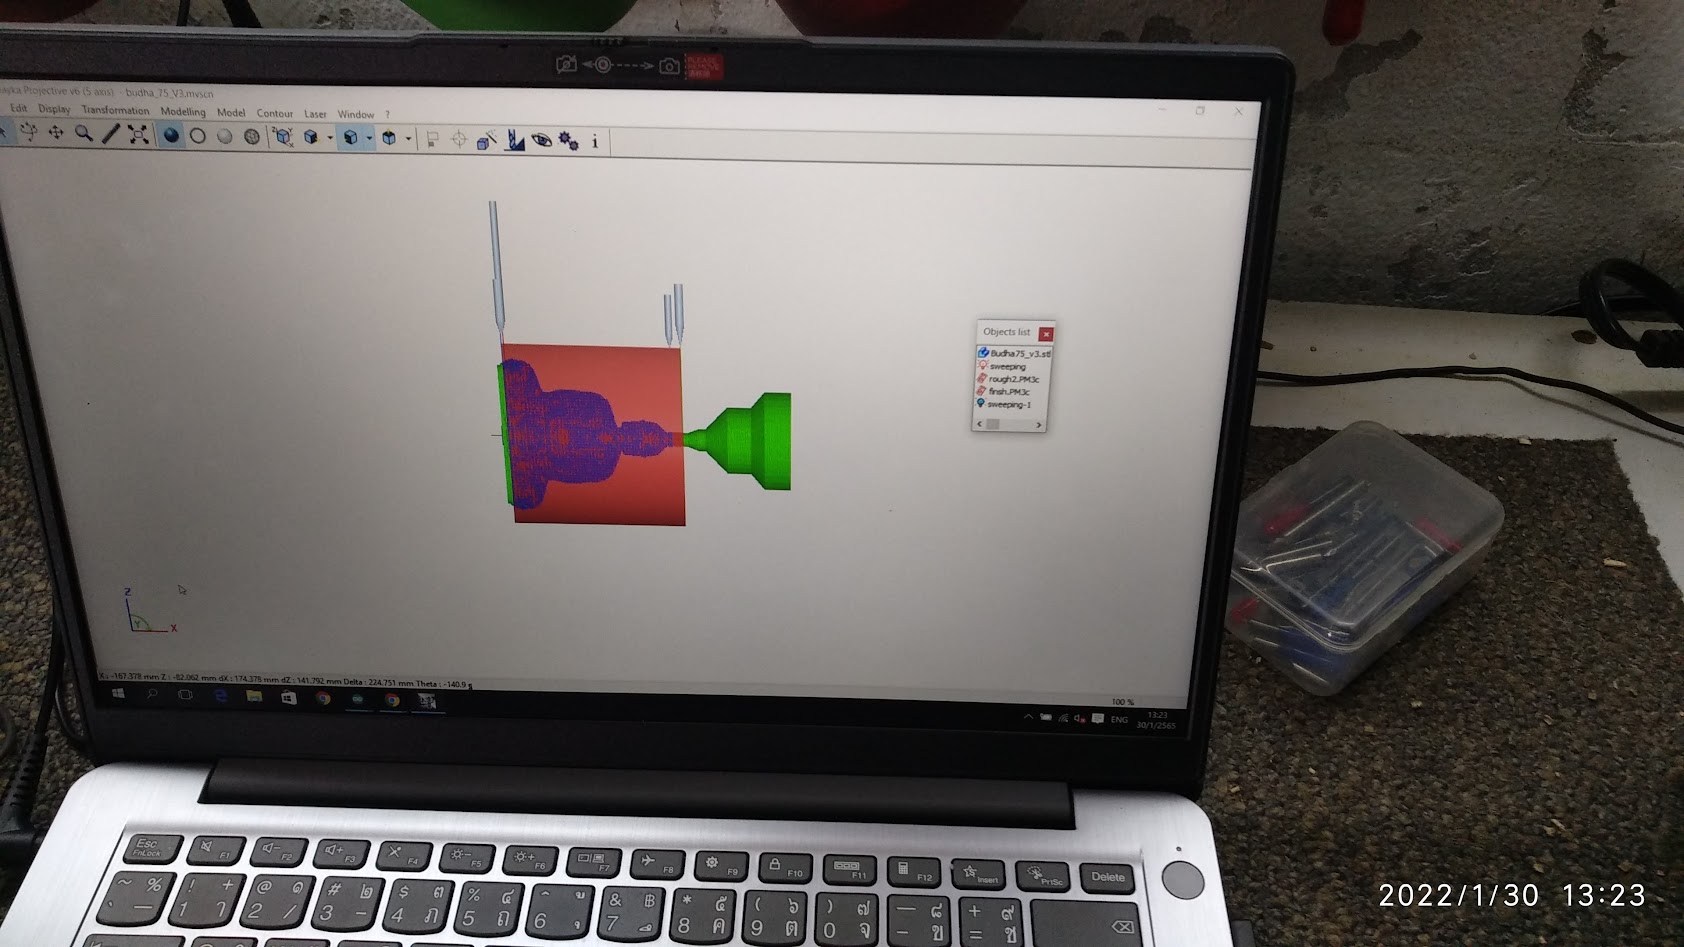Viewport: 1684px width, 947px height.
Task: Click the top-face cube view icon
Action: click(x=389, y=138)
